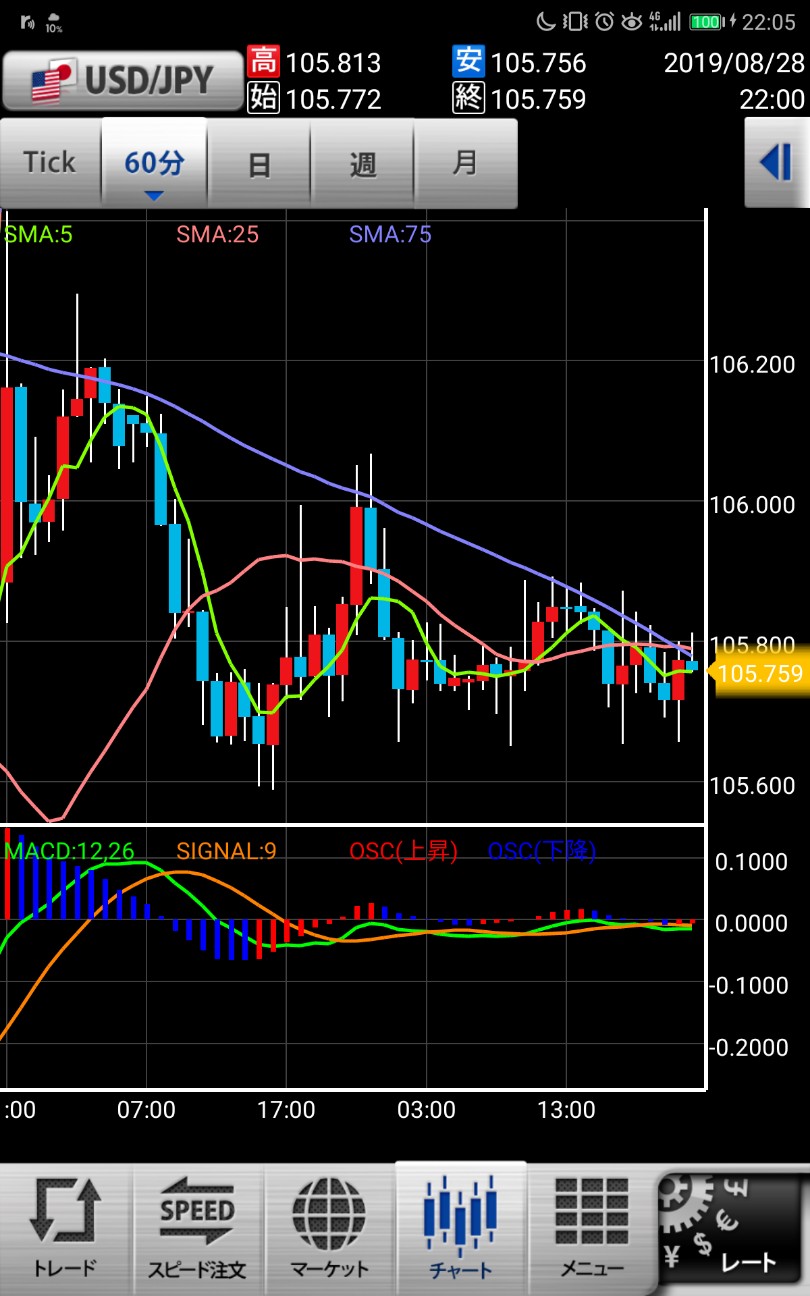Image resolution: width=810 pixels, height=1296 pixels.
Task: Tap the OSC(下降) legend label
Action: [x=542, y=851]
